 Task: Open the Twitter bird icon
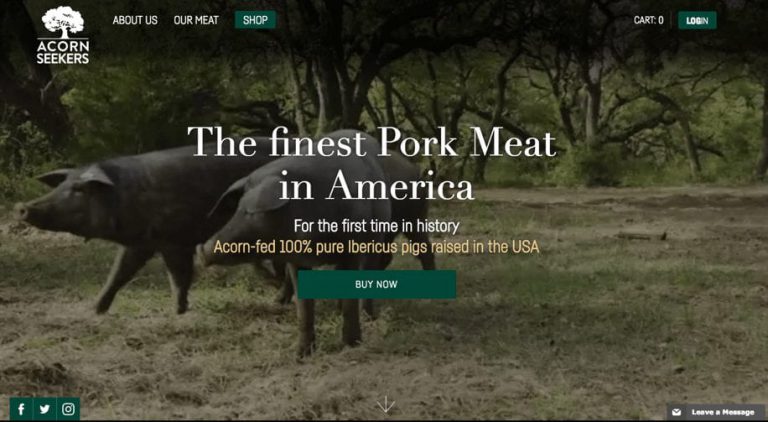coord(45,409)
